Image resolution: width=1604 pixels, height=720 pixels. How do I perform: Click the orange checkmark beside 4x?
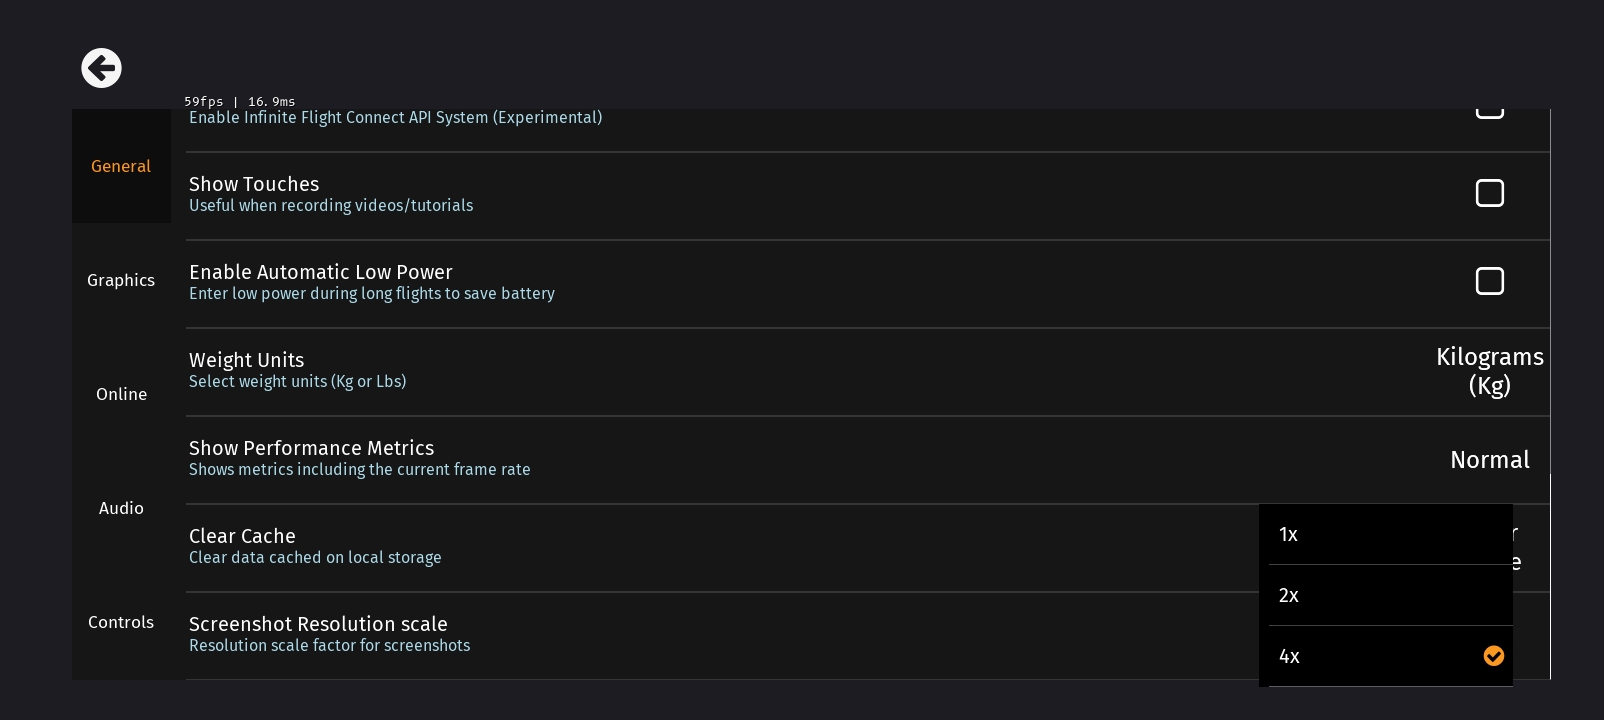[1493, 656]
